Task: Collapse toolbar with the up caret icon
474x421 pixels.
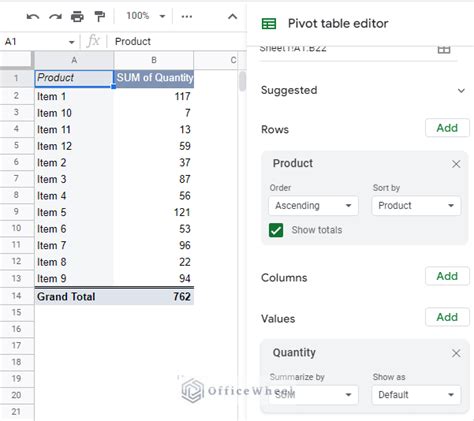Action: pos(232,17)
